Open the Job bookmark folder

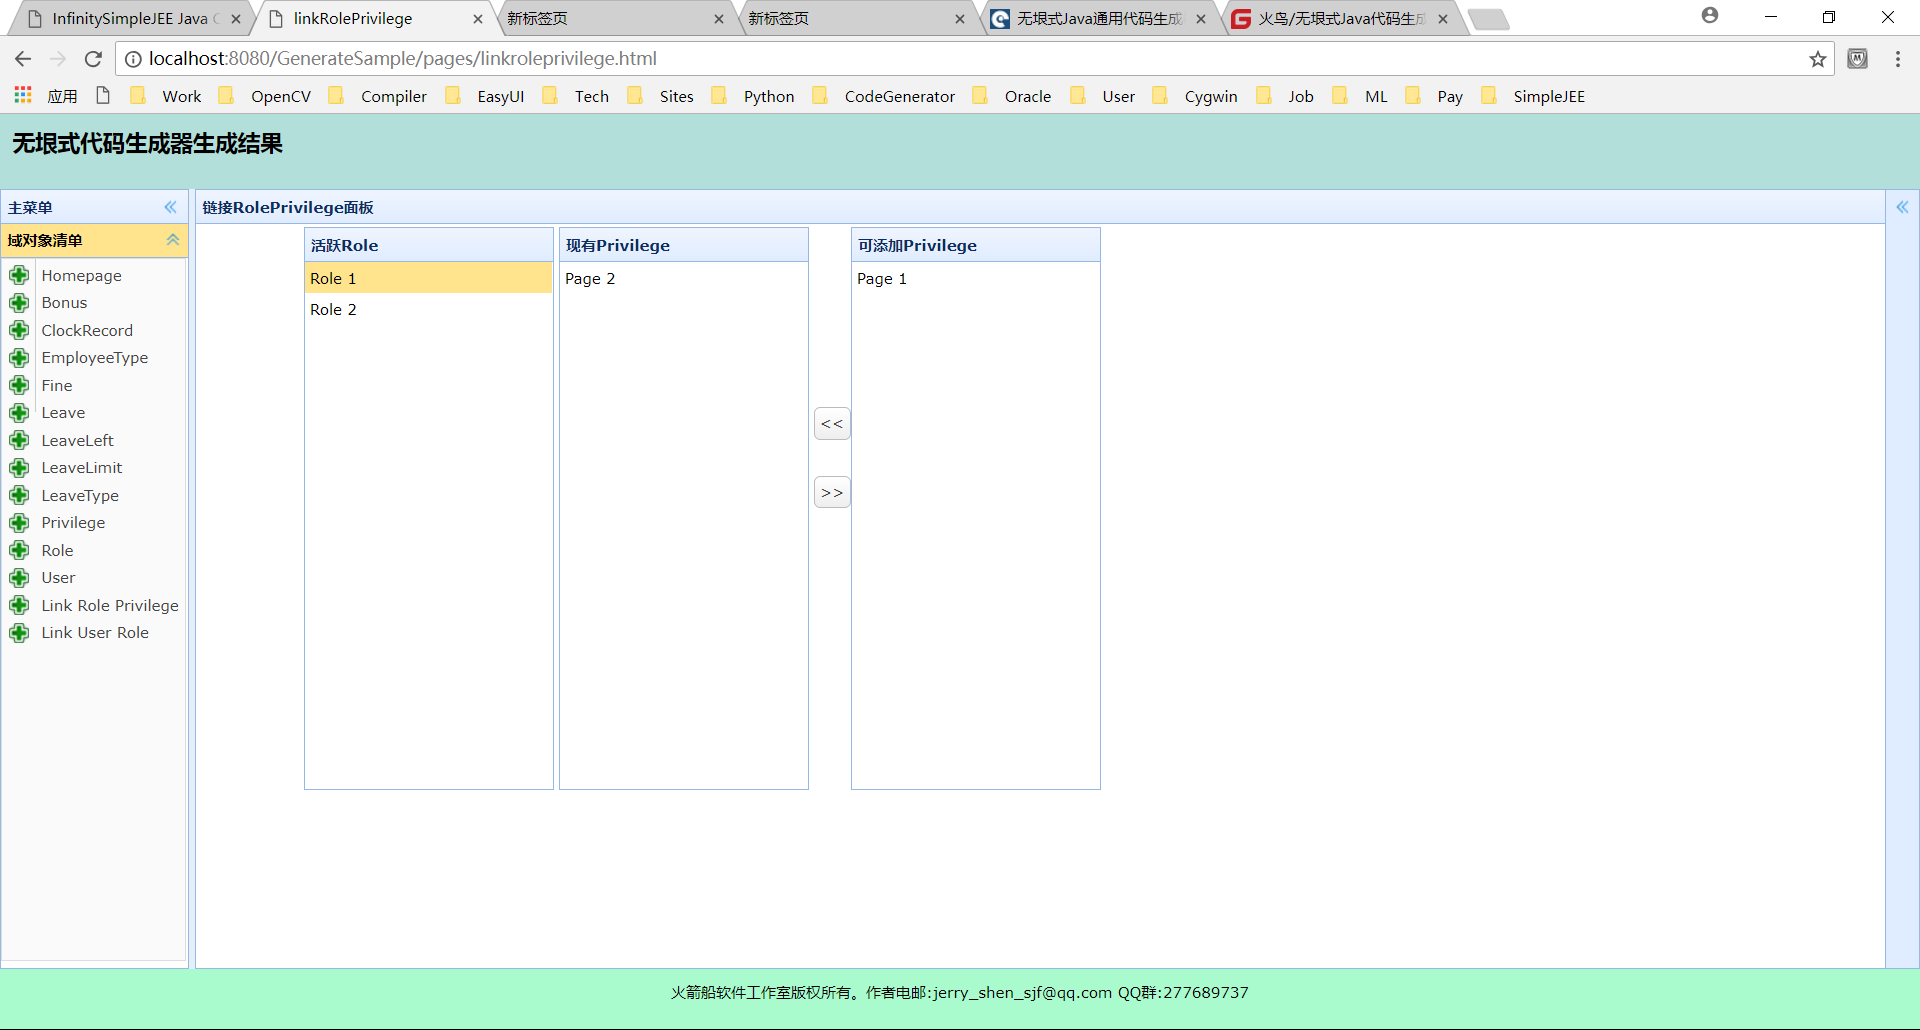point(1286,96)
